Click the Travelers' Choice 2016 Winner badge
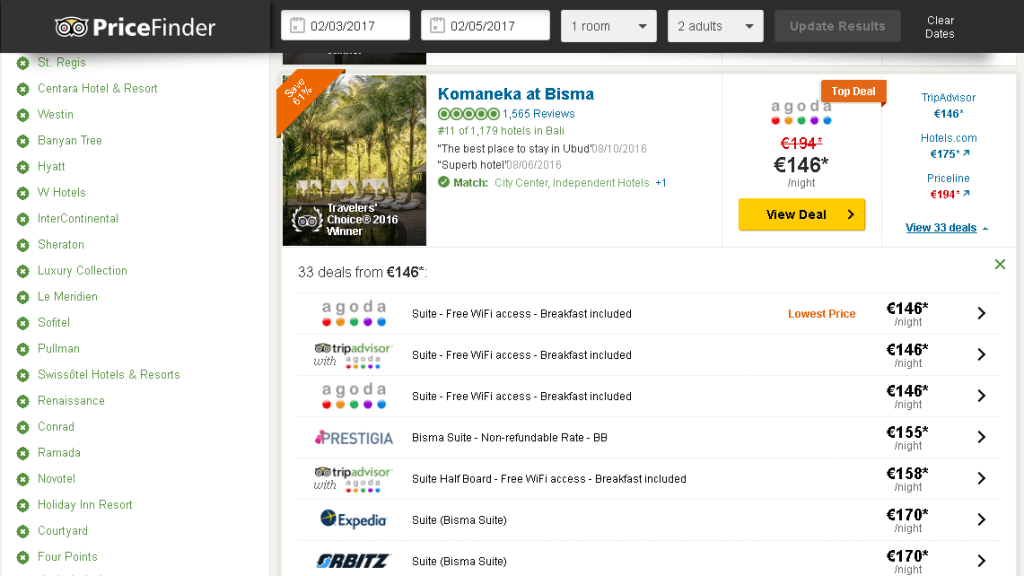Screen dimensions: 1024x576 (345, 220)
